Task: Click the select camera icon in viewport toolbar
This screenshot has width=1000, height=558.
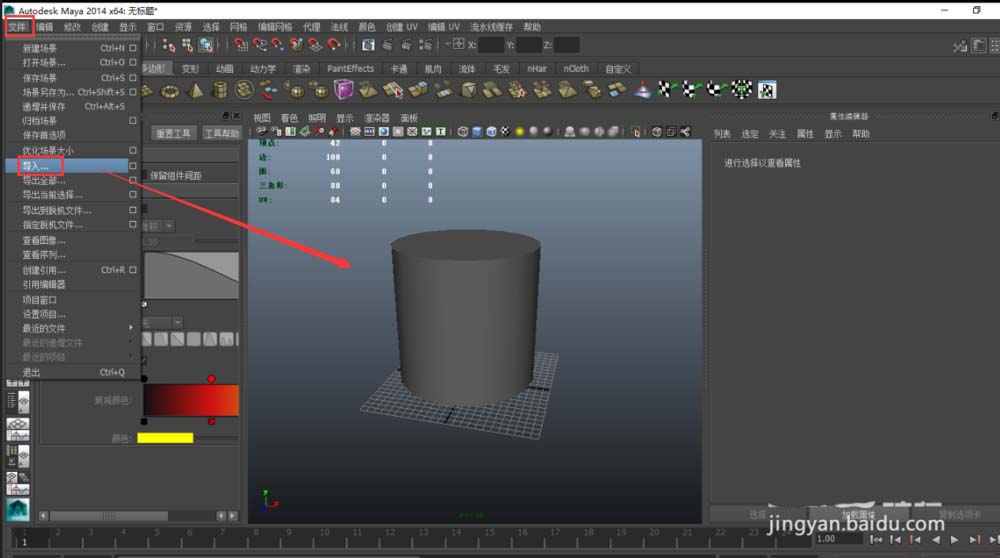Action: (x=261, y=131)
